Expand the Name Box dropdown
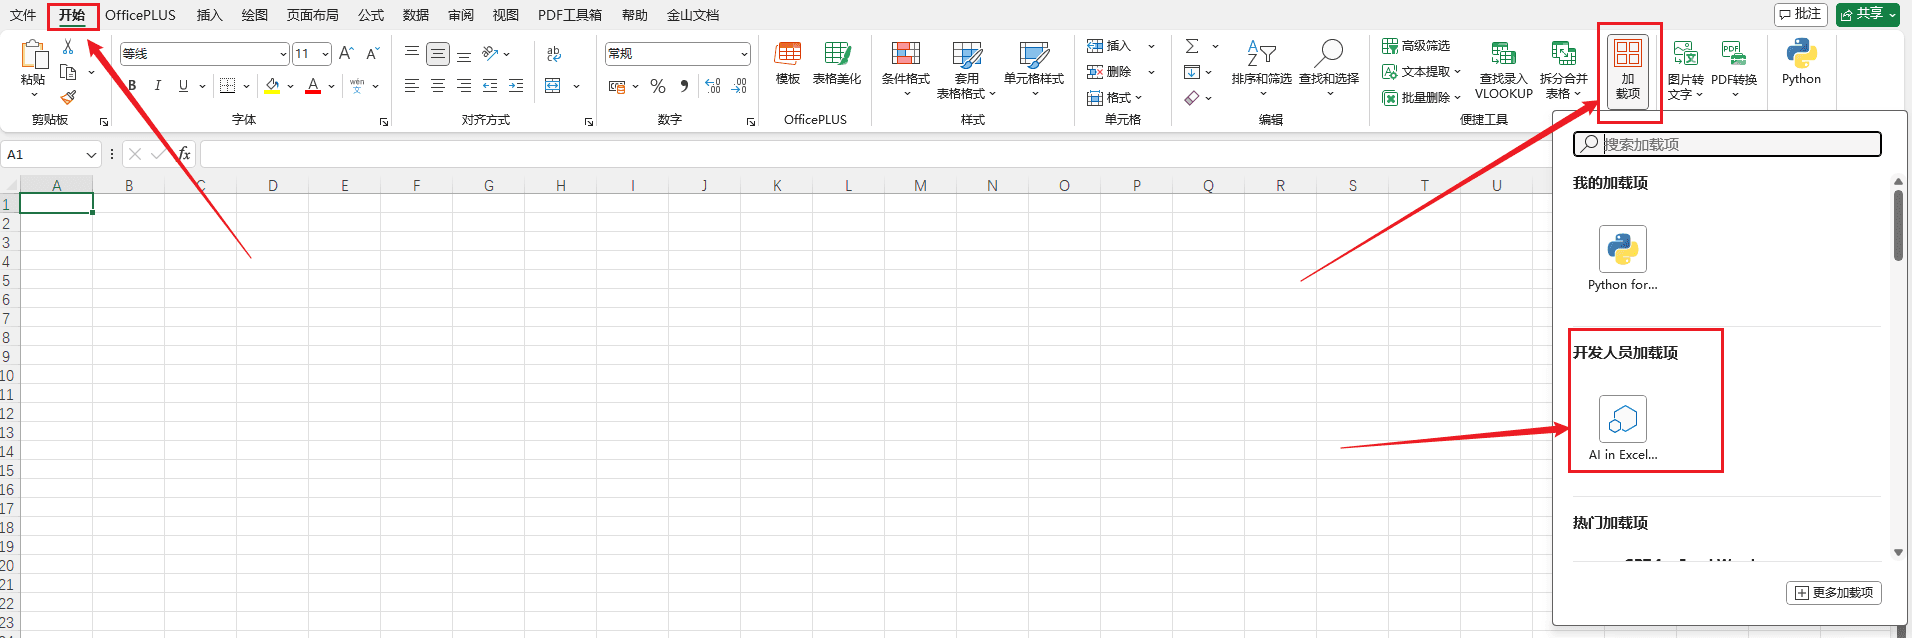Screen dimensions: 1912x638 pyautogui.click(x=91, y=155)
